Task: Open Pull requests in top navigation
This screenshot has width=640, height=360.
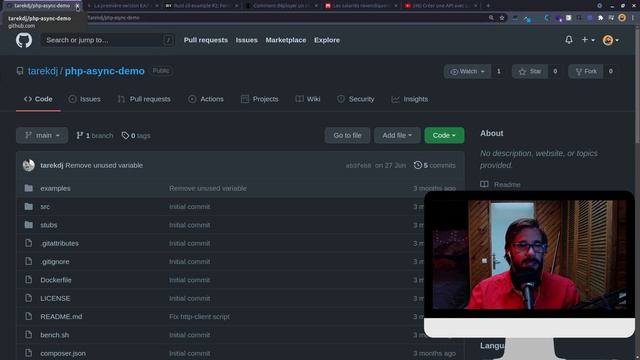Action: click(x=206, y=40)
